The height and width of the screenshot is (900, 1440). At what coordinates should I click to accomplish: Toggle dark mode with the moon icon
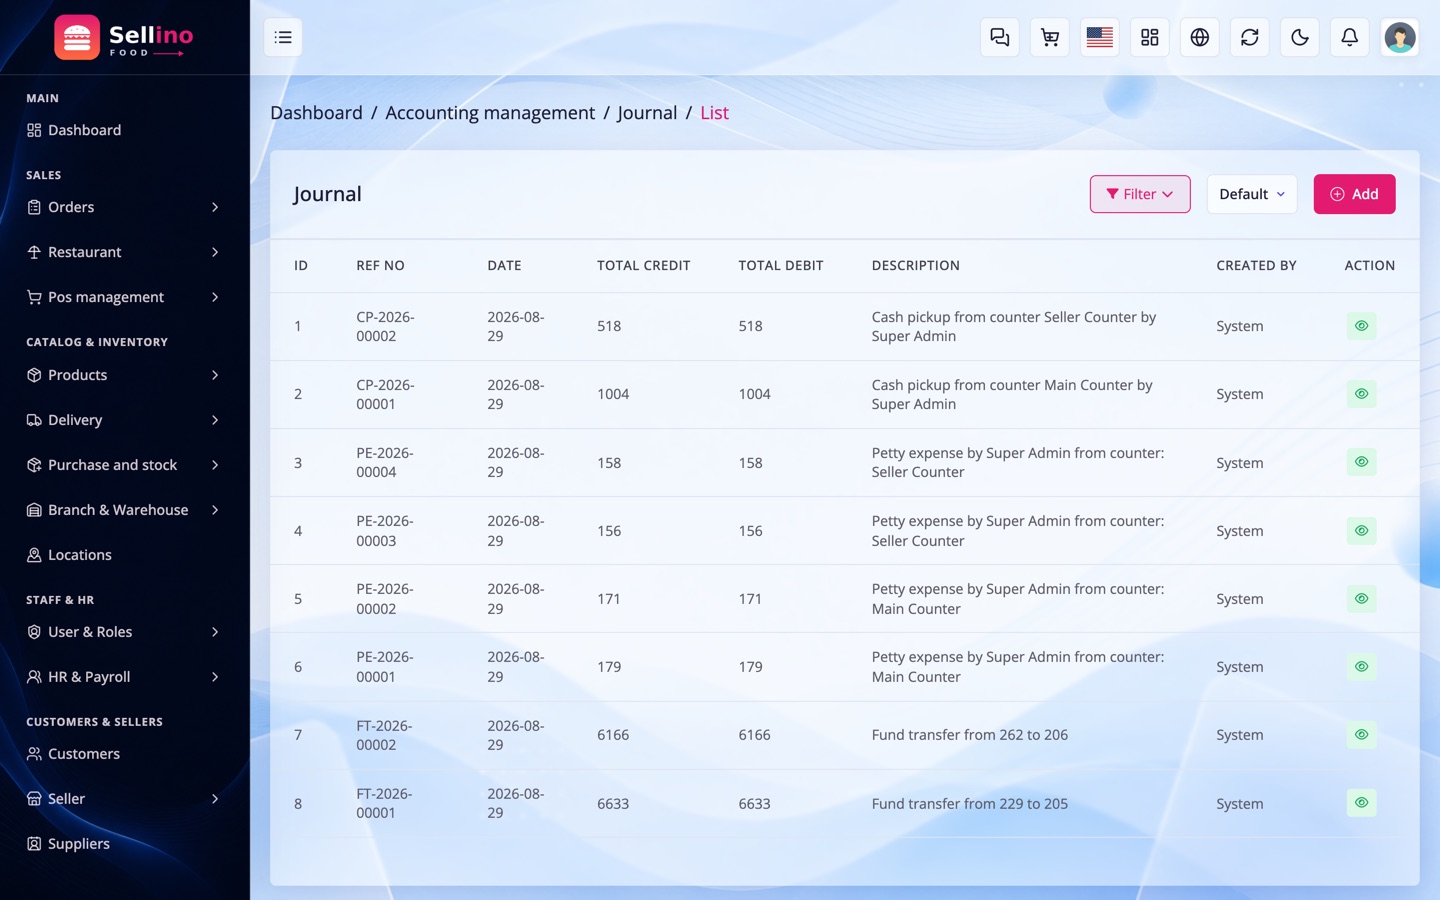pos(1299,38)
